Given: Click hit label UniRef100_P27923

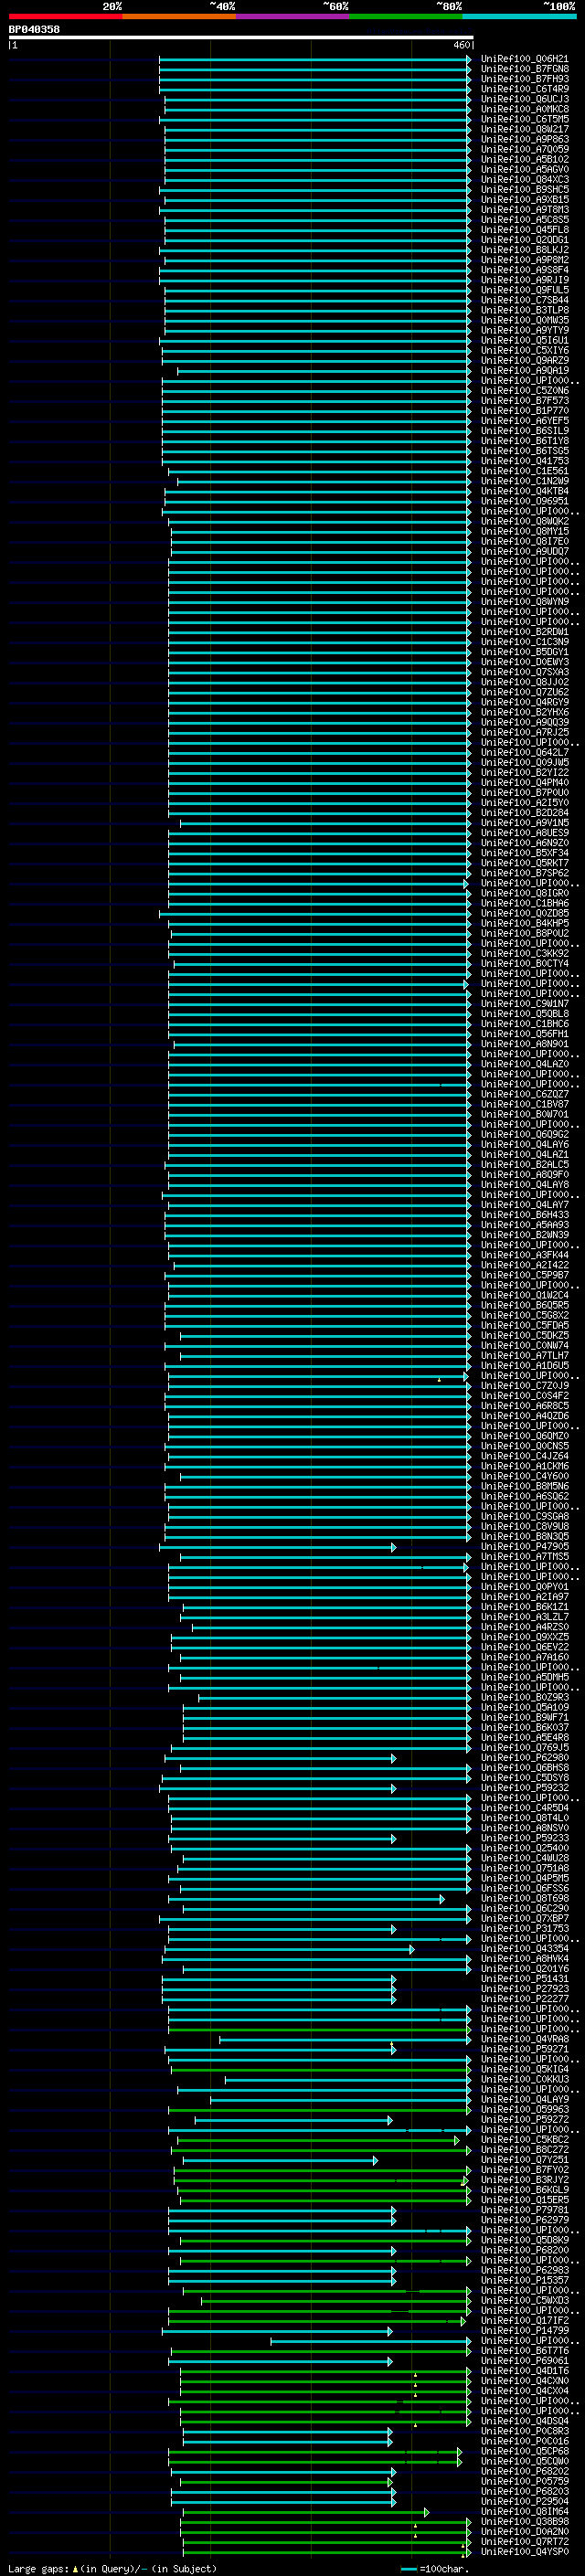Looking at the screenshot, I should [x=524, y=1989].
